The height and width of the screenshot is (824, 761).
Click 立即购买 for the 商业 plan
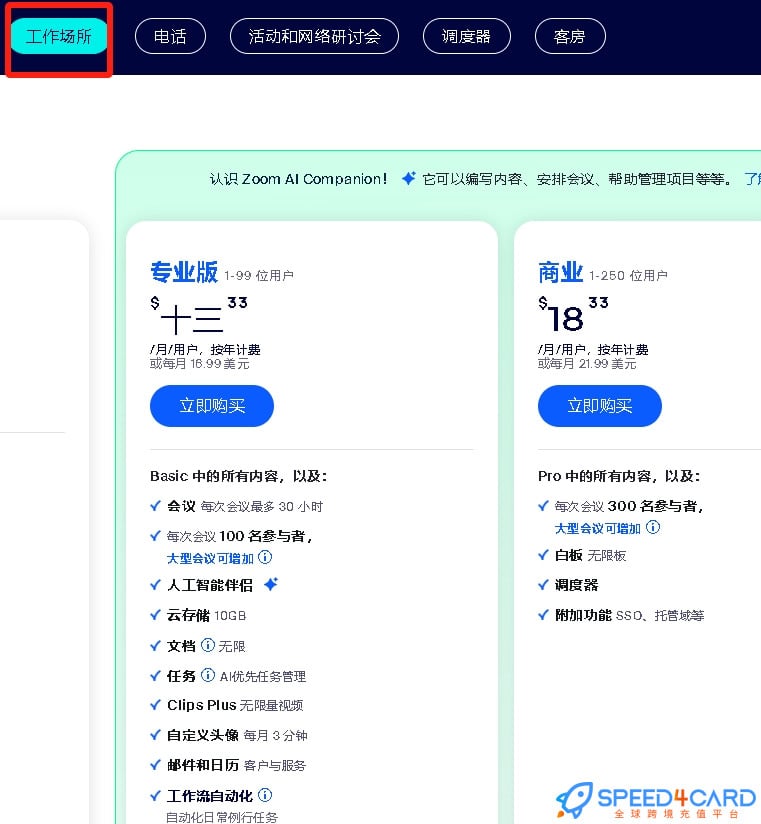(x=600, y=406)
